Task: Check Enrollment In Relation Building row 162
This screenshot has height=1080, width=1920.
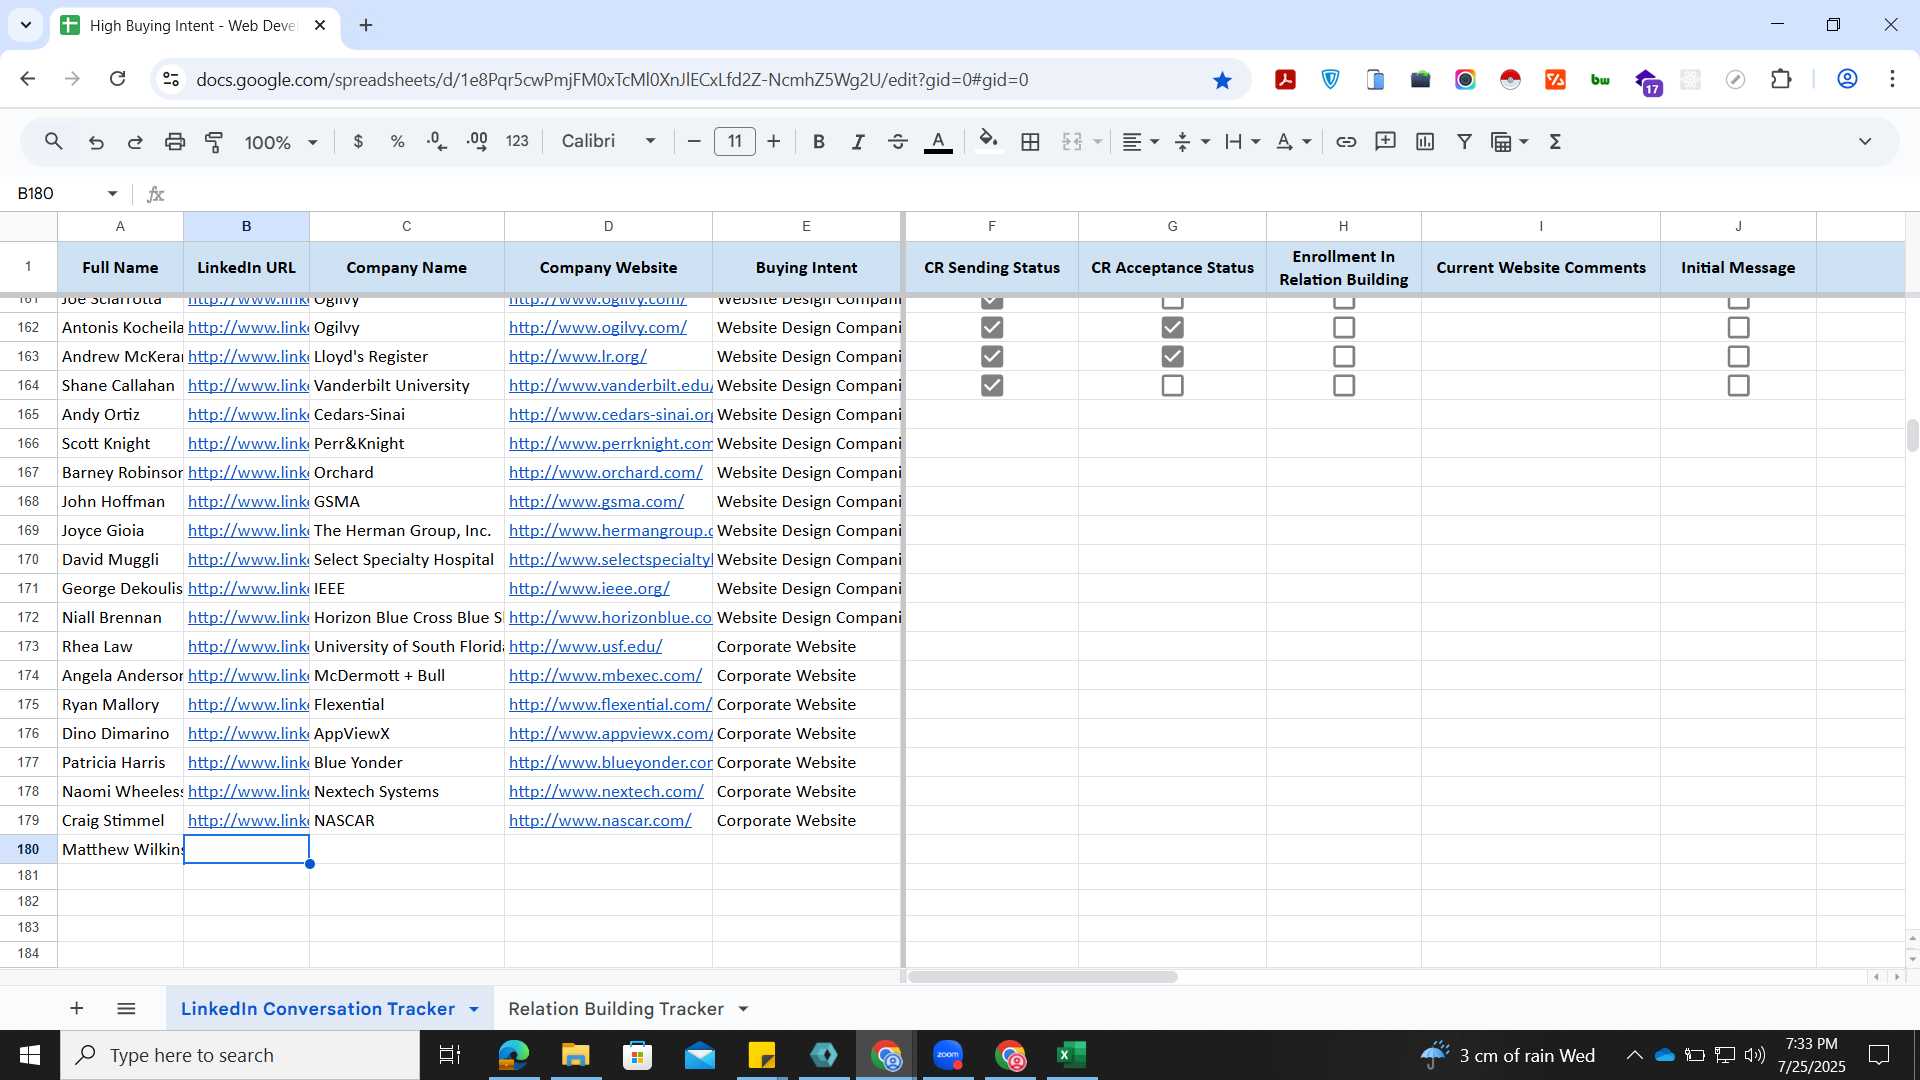Action: pos(1344,327)
